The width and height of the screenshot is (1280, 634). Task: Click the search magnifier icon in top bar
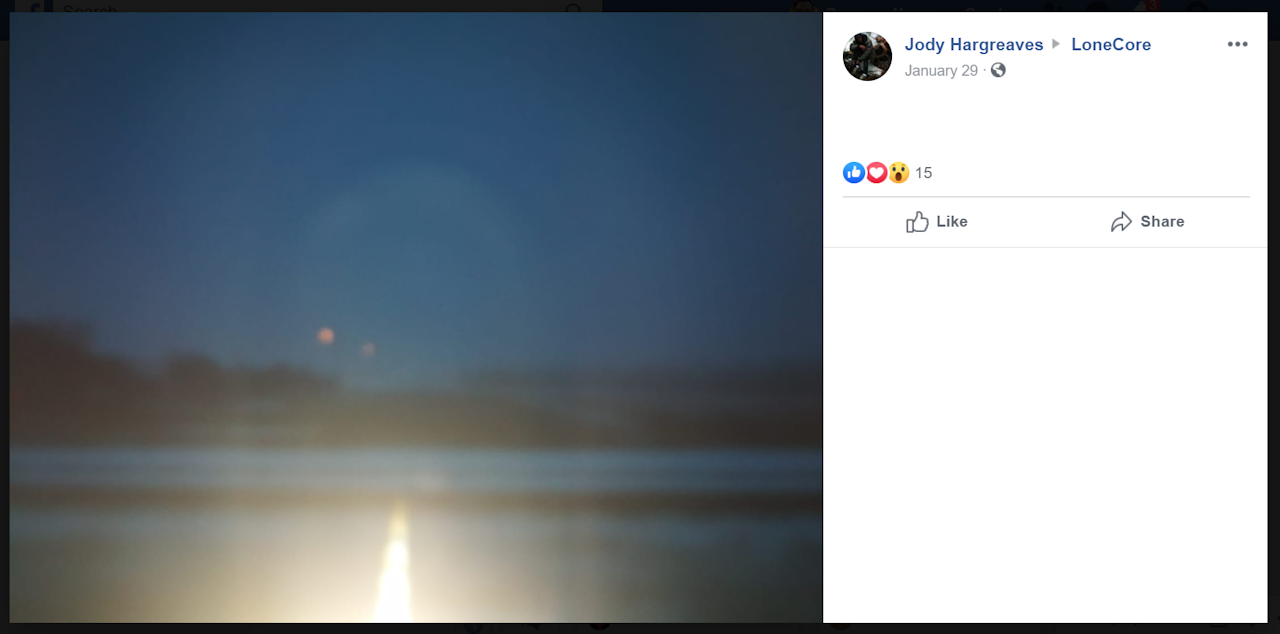pyautogui.click(x=574, y=7)
